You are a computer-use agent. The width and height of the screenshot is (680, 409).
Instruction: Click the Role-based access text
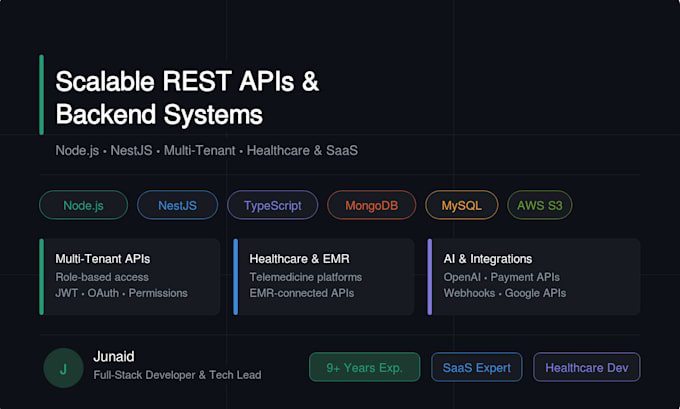(102, 277)
